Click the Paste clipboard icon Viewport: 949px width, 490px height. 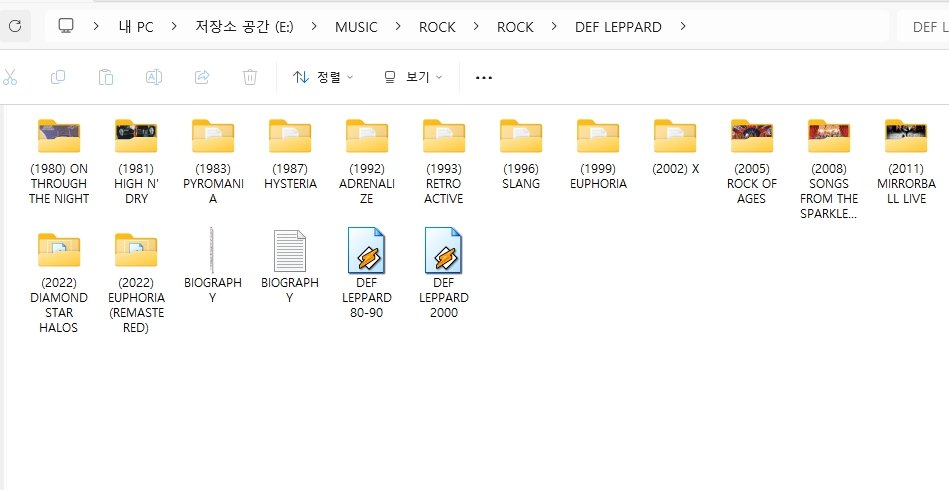click(x=106, y=77)
